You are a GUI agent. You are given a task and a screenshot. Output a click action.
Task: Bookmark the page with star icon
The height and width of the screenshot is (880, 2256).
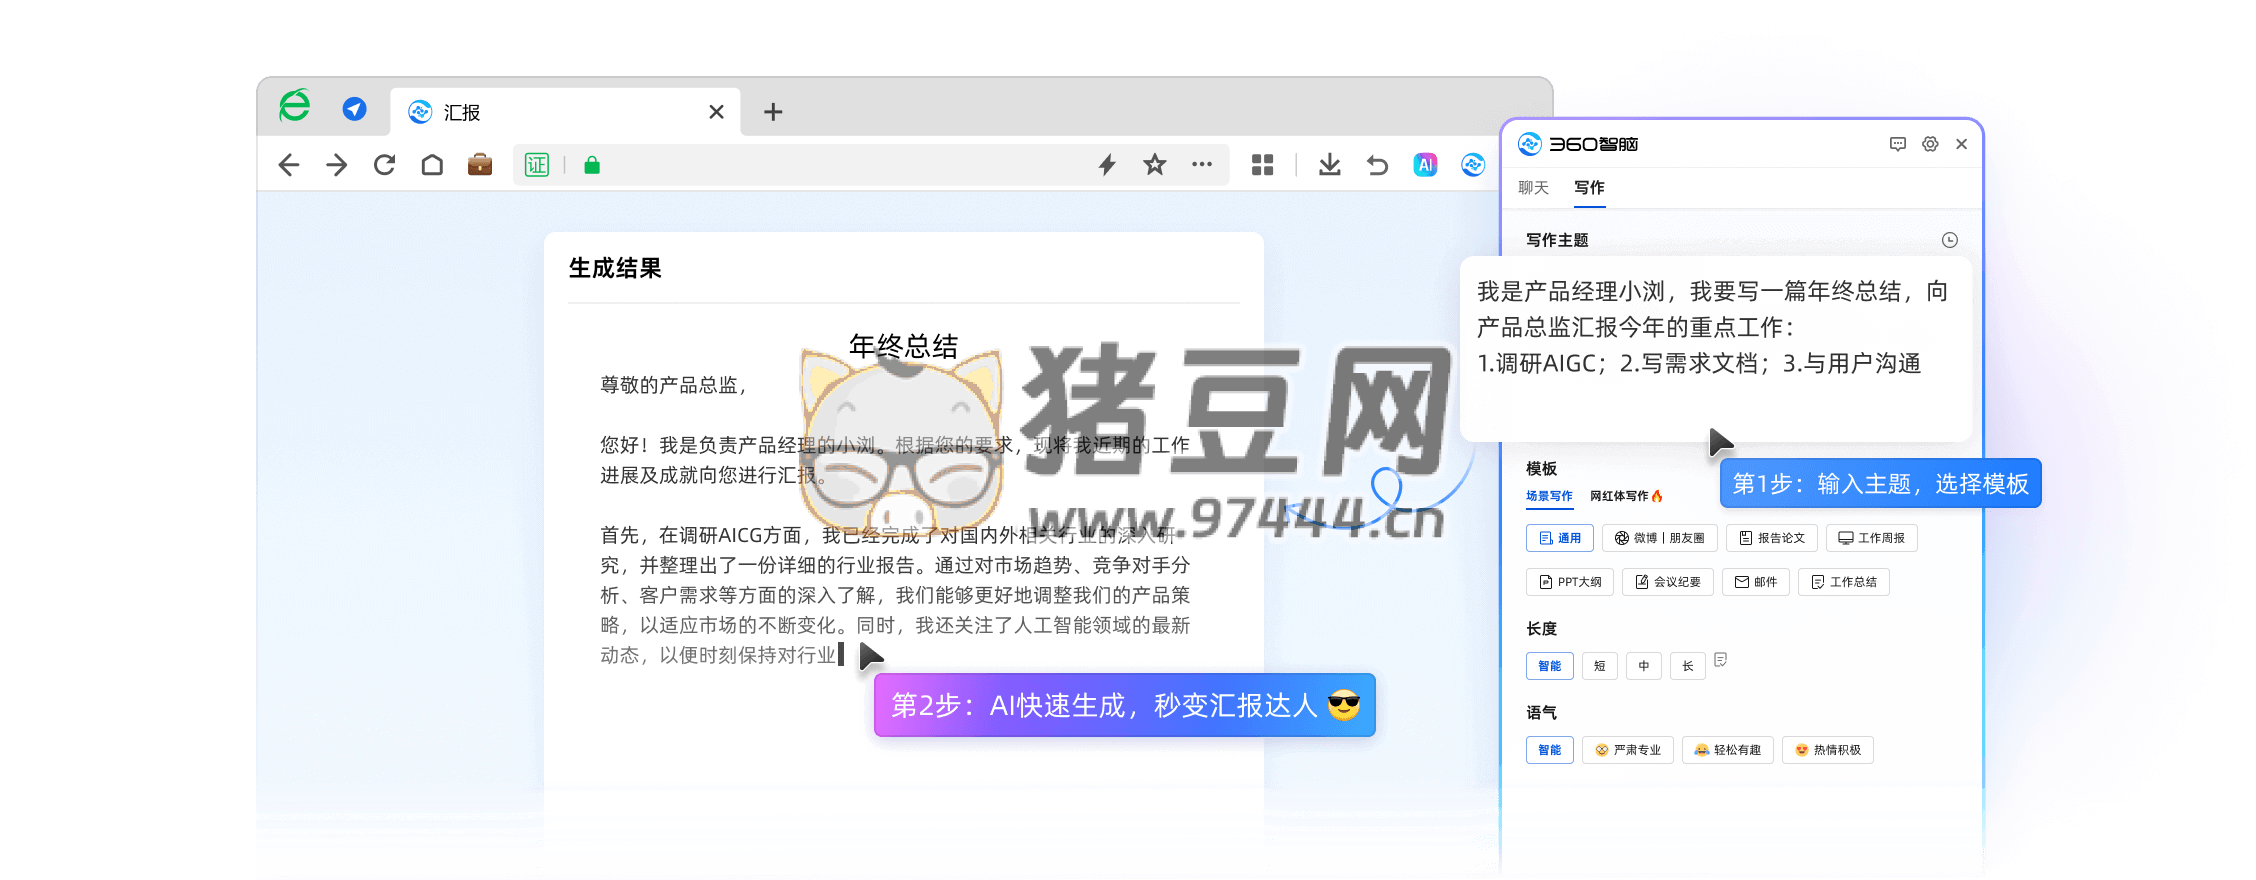click(1155, 165)
